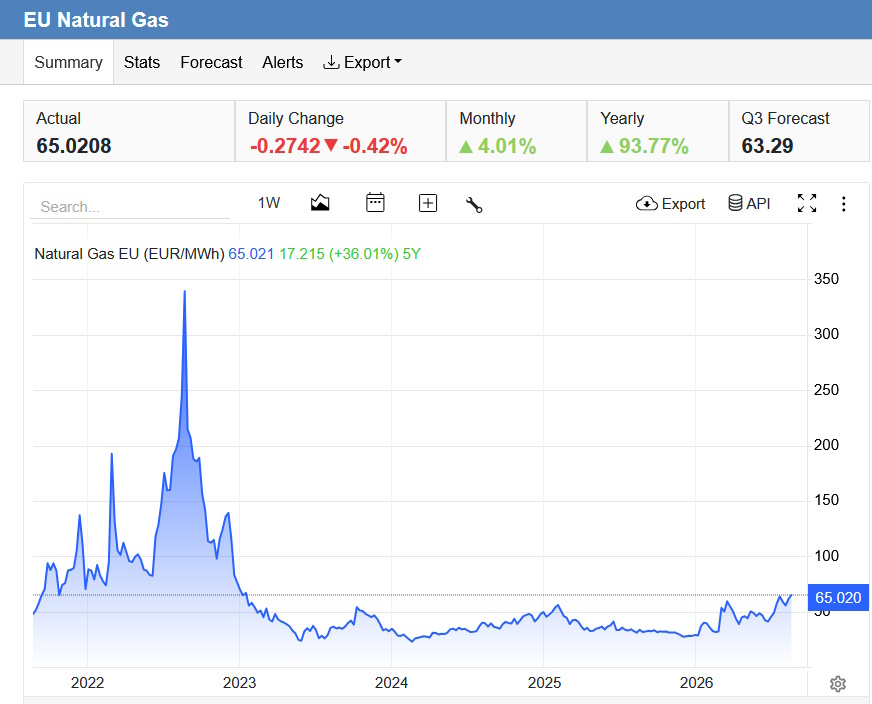Open the Alerts tab
The width and height of the screenshot is (872, 704).
click(x=283, y=62)
